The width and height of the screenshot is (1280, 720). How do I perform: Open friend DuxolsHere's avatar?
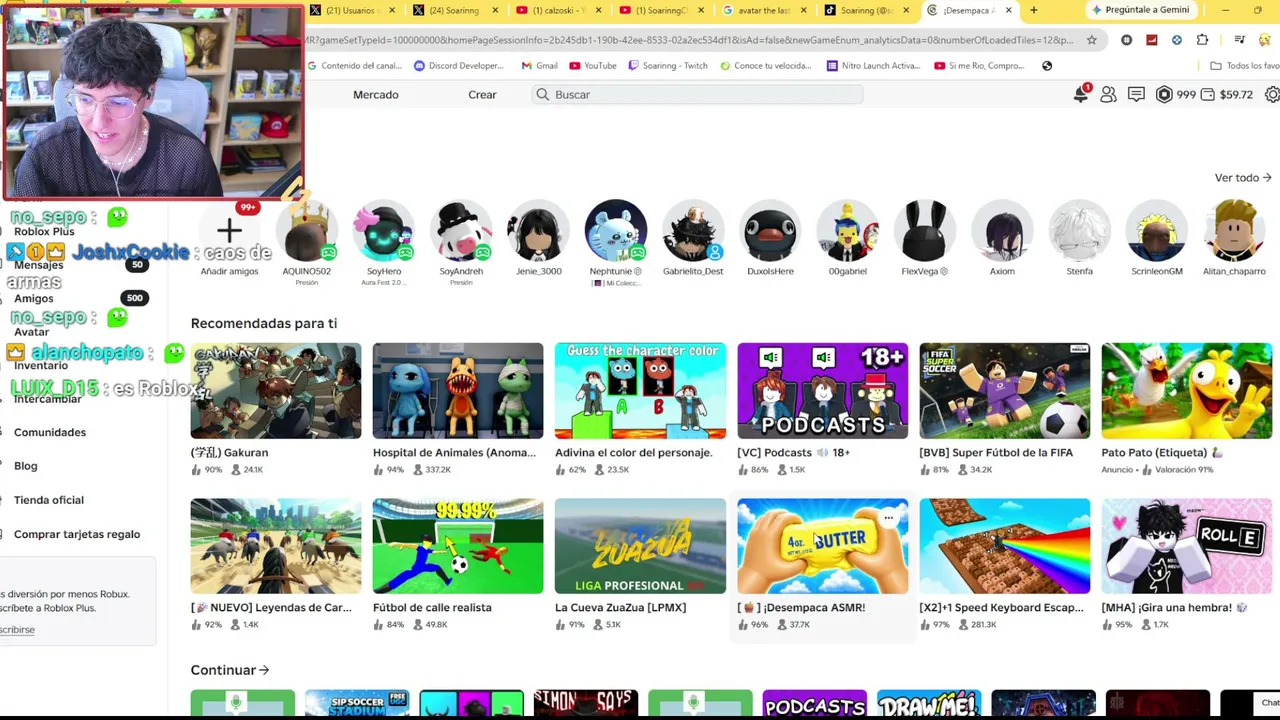770,231
